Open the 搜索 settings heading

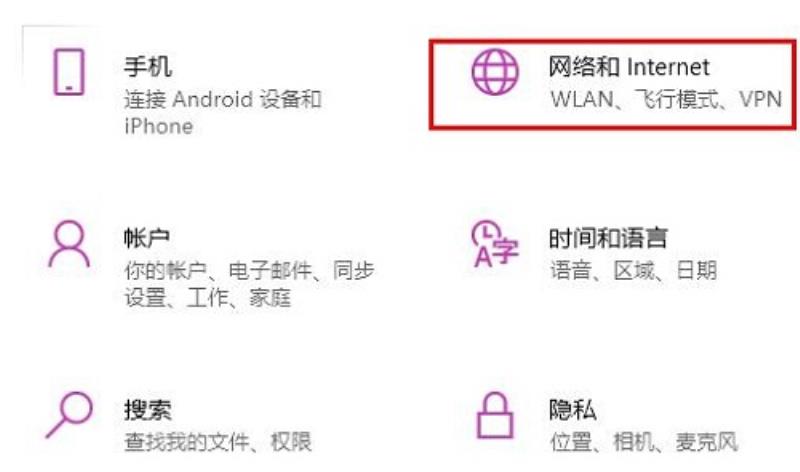tap(147, 410)
